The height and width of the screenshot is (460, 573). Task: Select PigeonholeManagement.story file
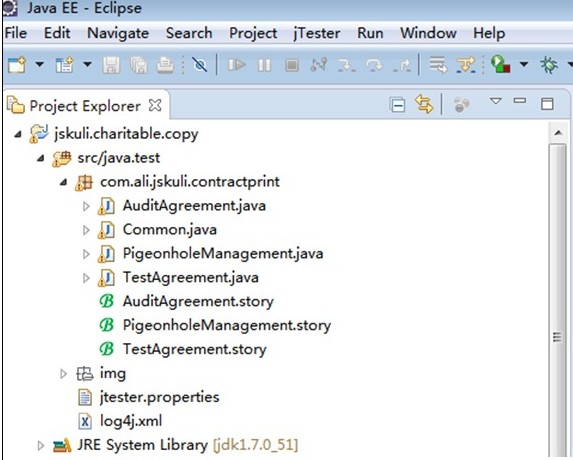[227, 325]
